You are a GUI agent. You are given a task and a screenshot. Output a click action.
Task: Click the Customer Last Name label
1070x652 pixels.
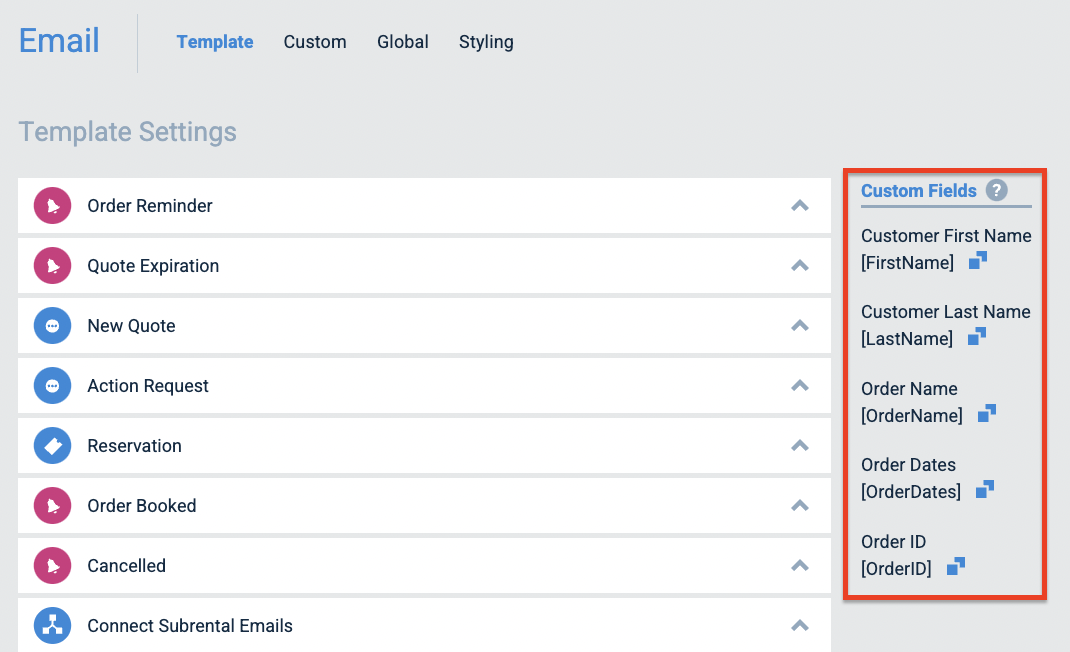coord(945,311)
